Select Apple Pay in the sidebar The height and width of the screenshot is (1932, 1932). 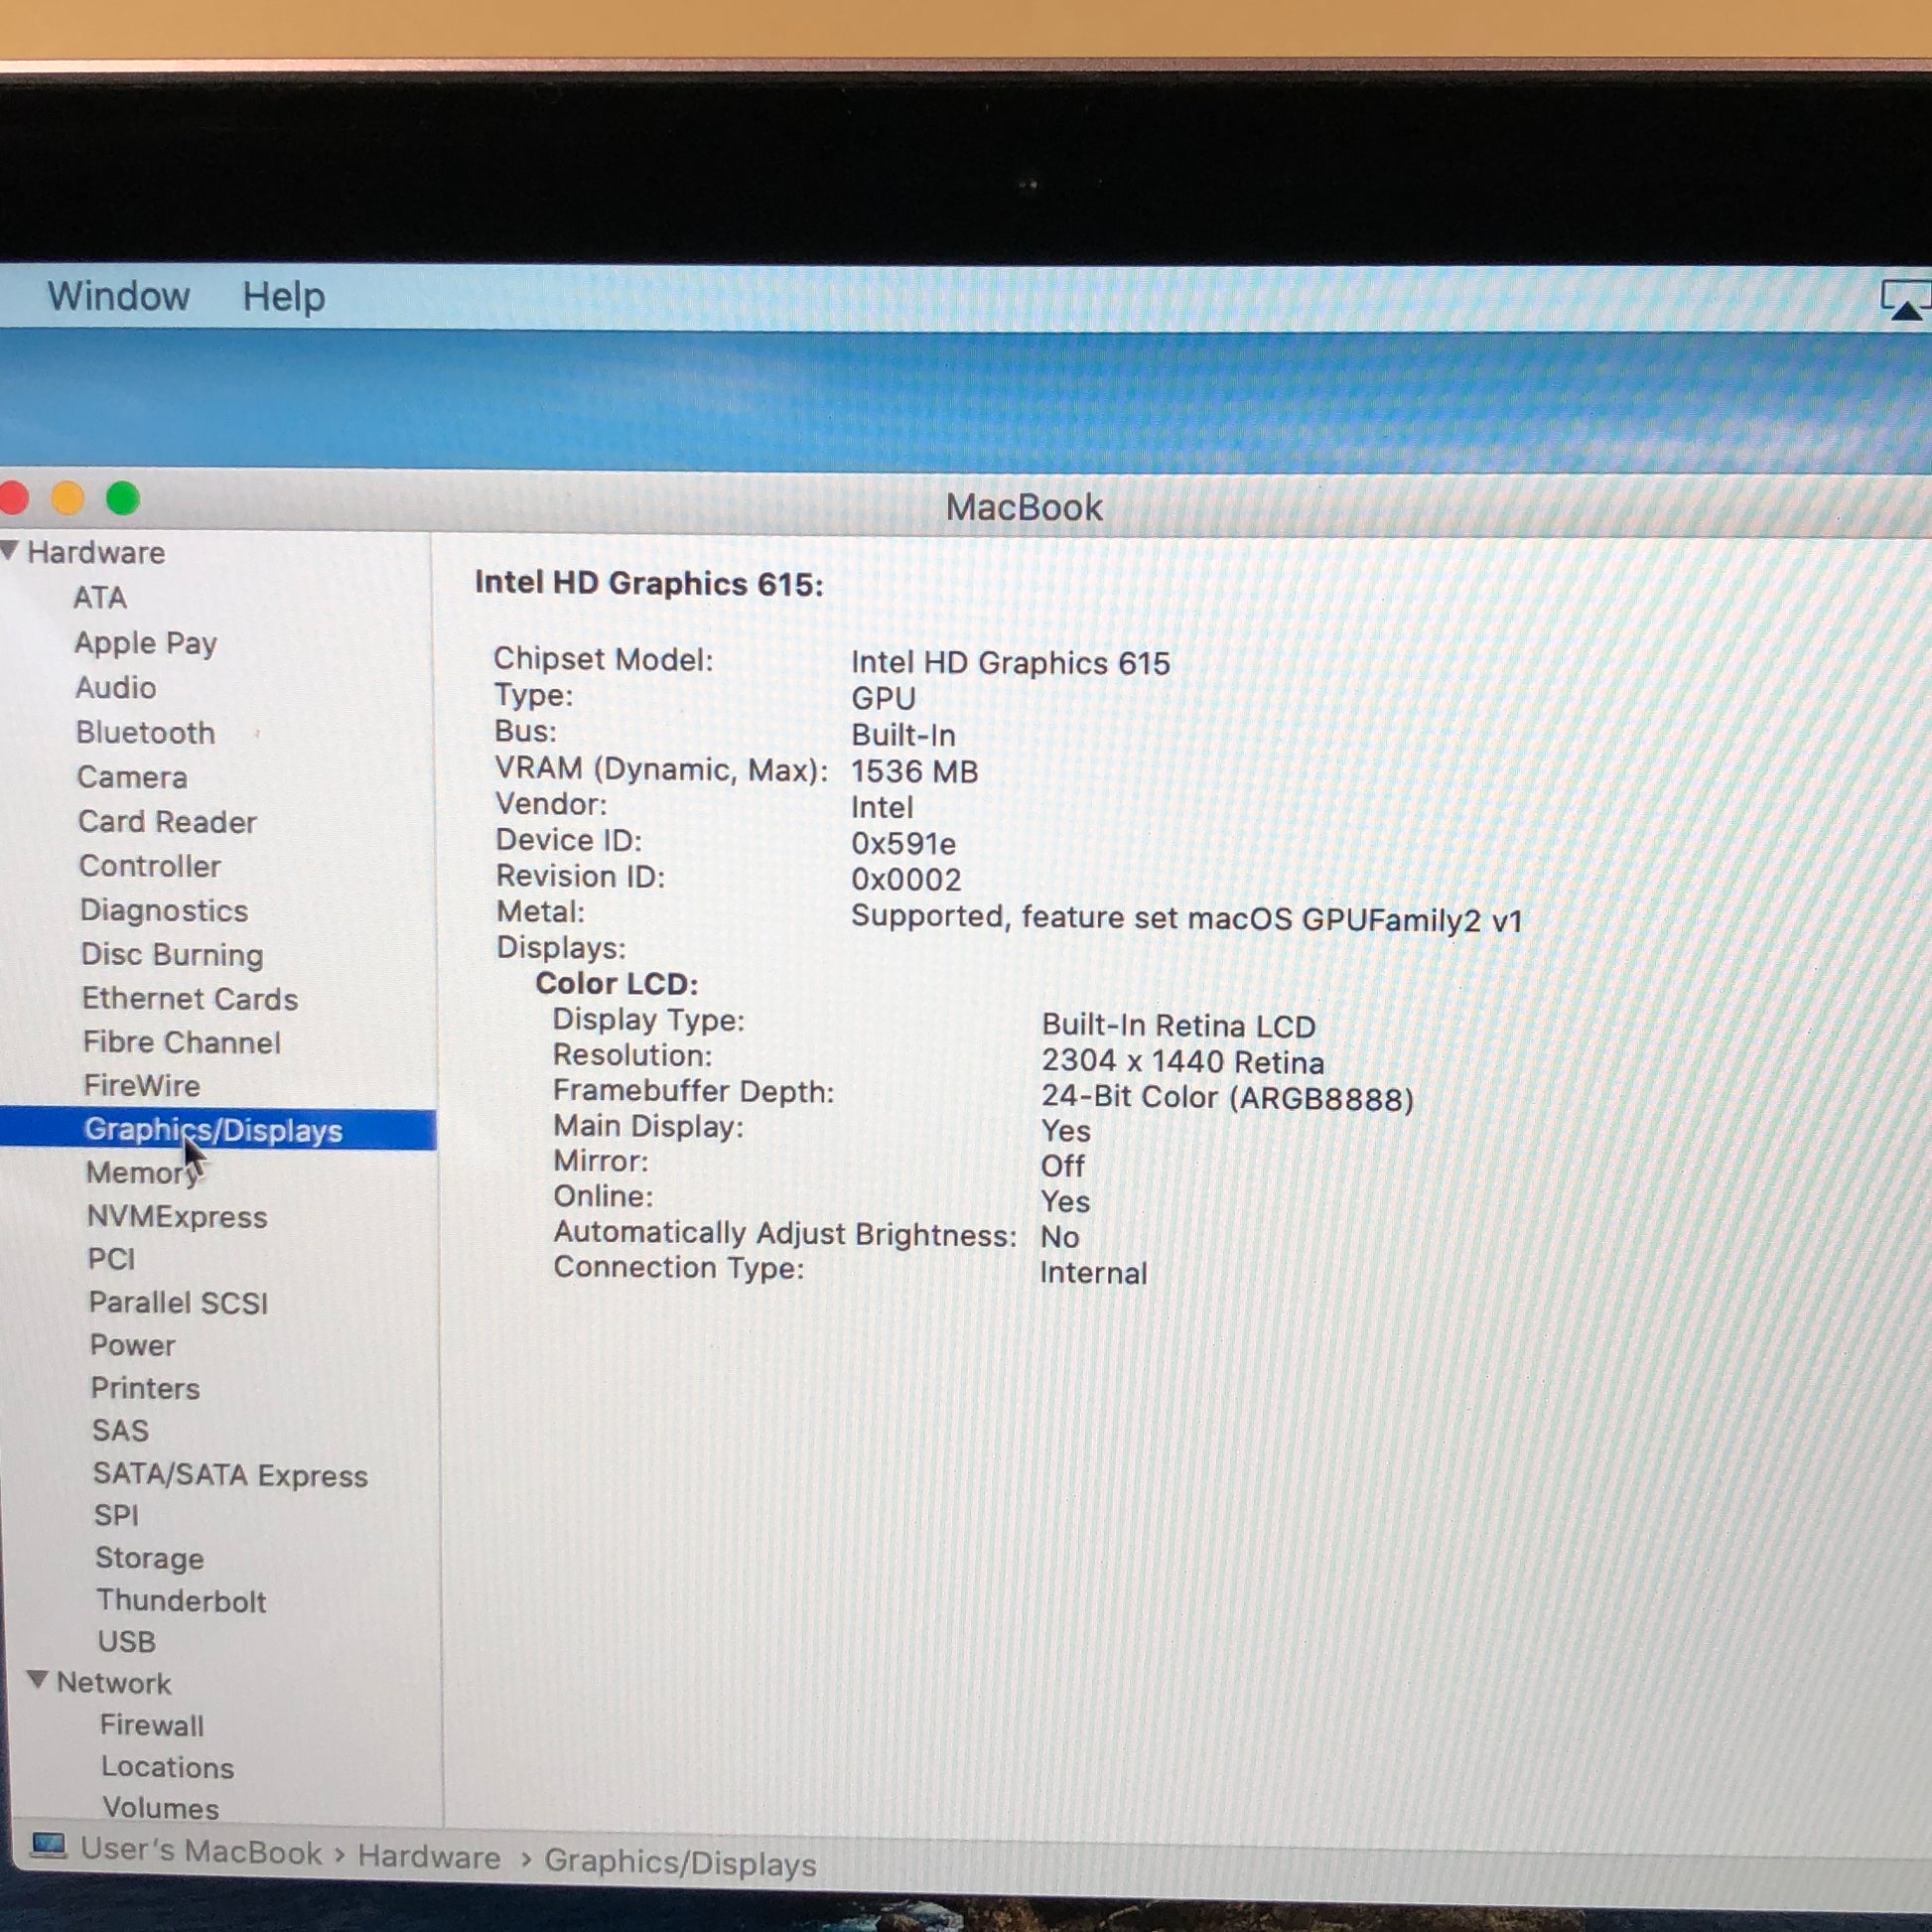point(145,642)
